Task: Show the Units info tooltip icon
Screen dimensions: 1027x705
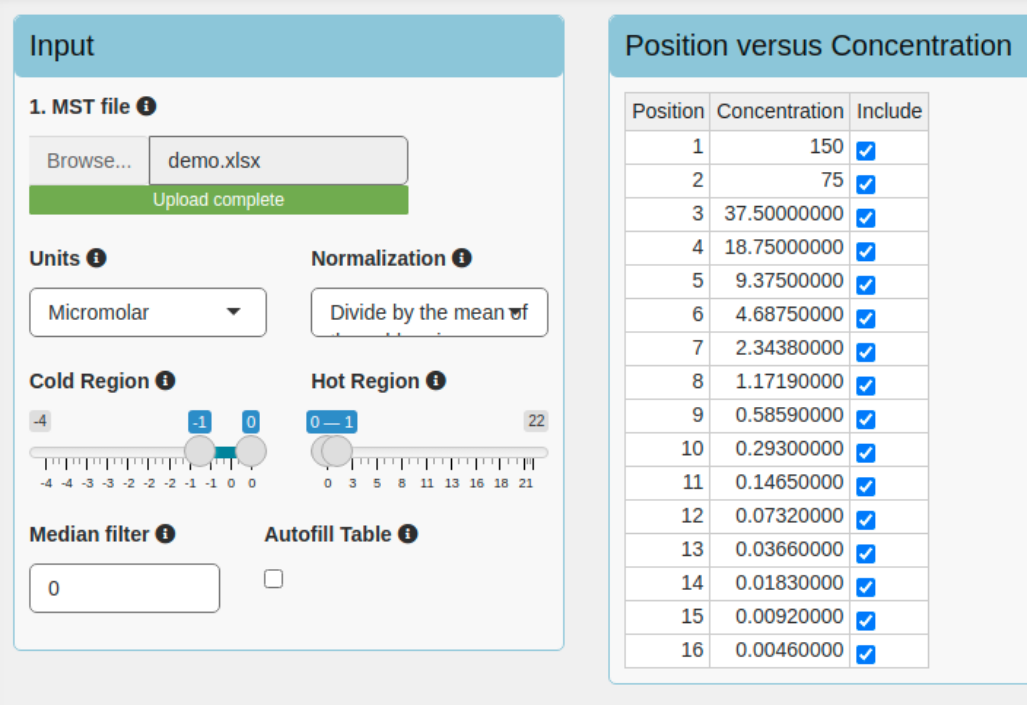Action: [x=96, y=258]
